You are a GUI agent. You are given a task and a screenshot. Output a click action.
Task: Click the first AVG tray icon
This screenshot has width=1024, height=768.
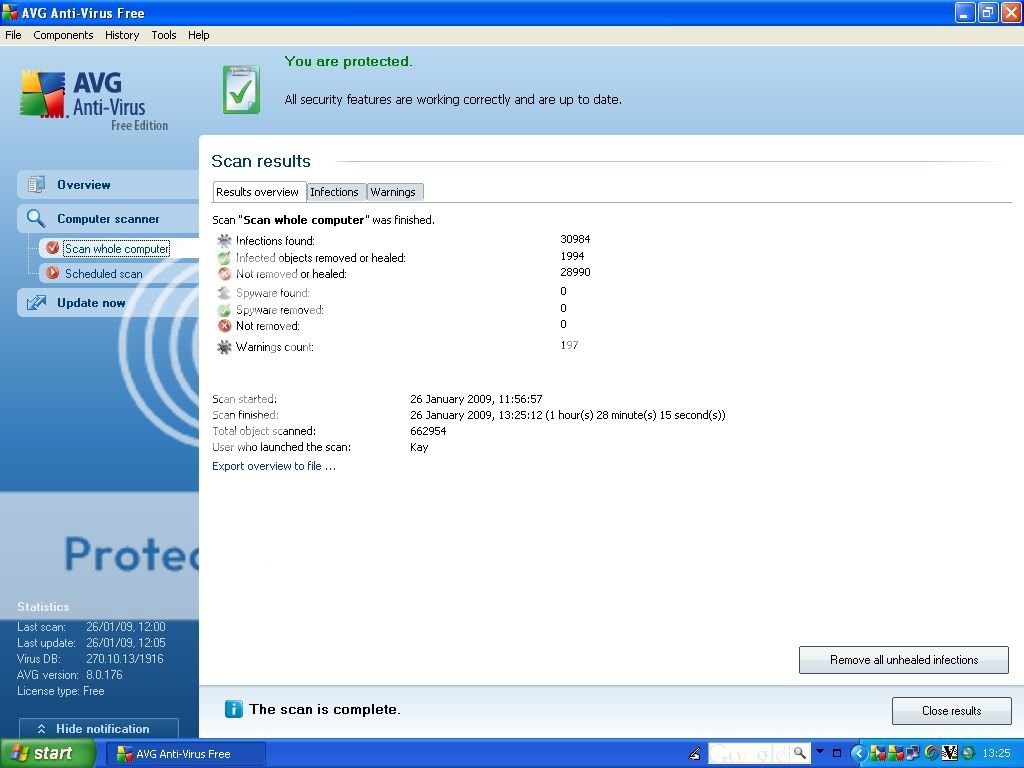[x=878, y=754]
